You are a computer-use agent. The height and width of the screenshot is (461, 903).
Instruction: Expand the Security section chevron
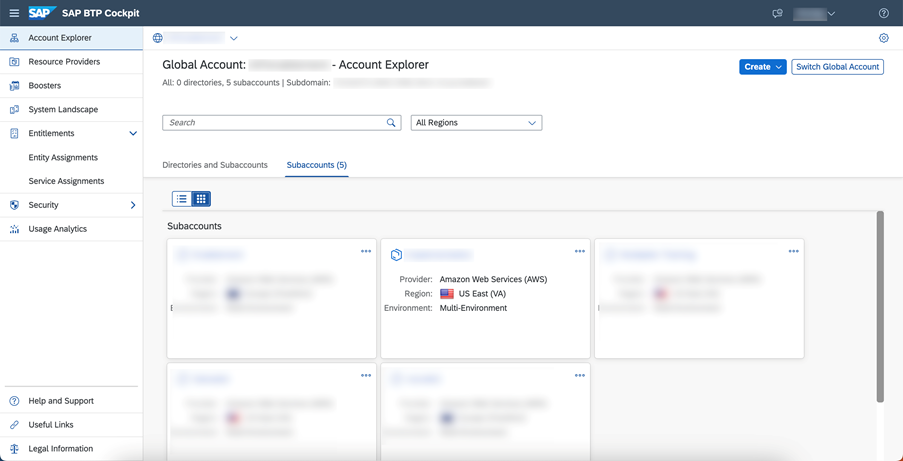pos(133,205)
